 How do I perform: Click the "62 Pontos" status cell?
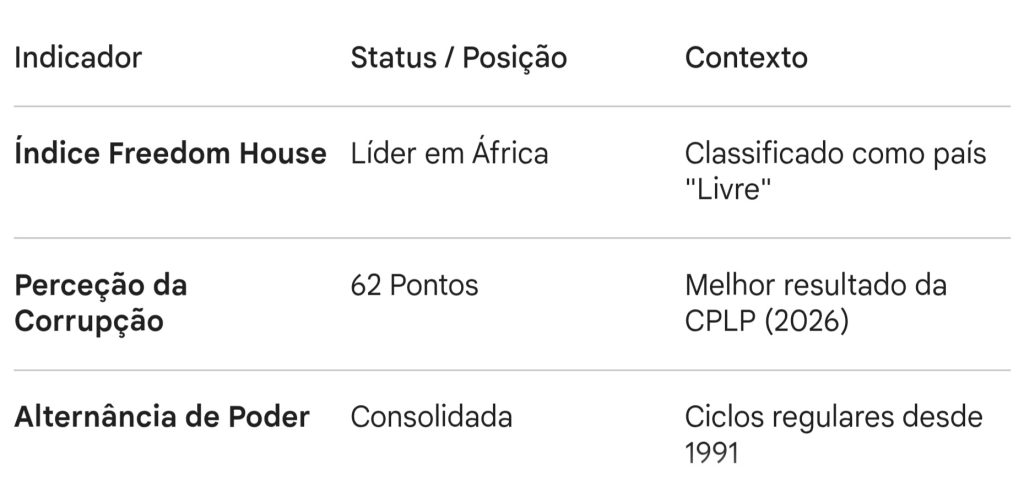(x=414, y=286)
